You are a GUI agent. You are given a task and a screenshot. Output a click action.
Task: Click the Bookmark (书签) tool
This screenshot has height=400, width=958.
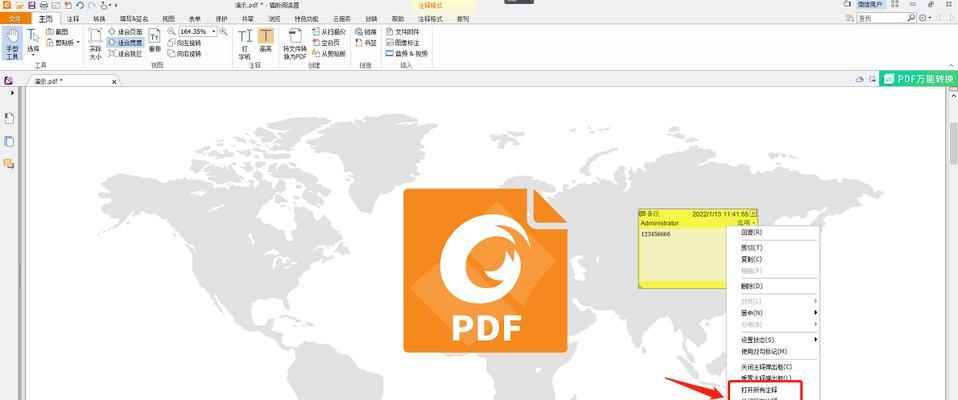tap(366, 43)
